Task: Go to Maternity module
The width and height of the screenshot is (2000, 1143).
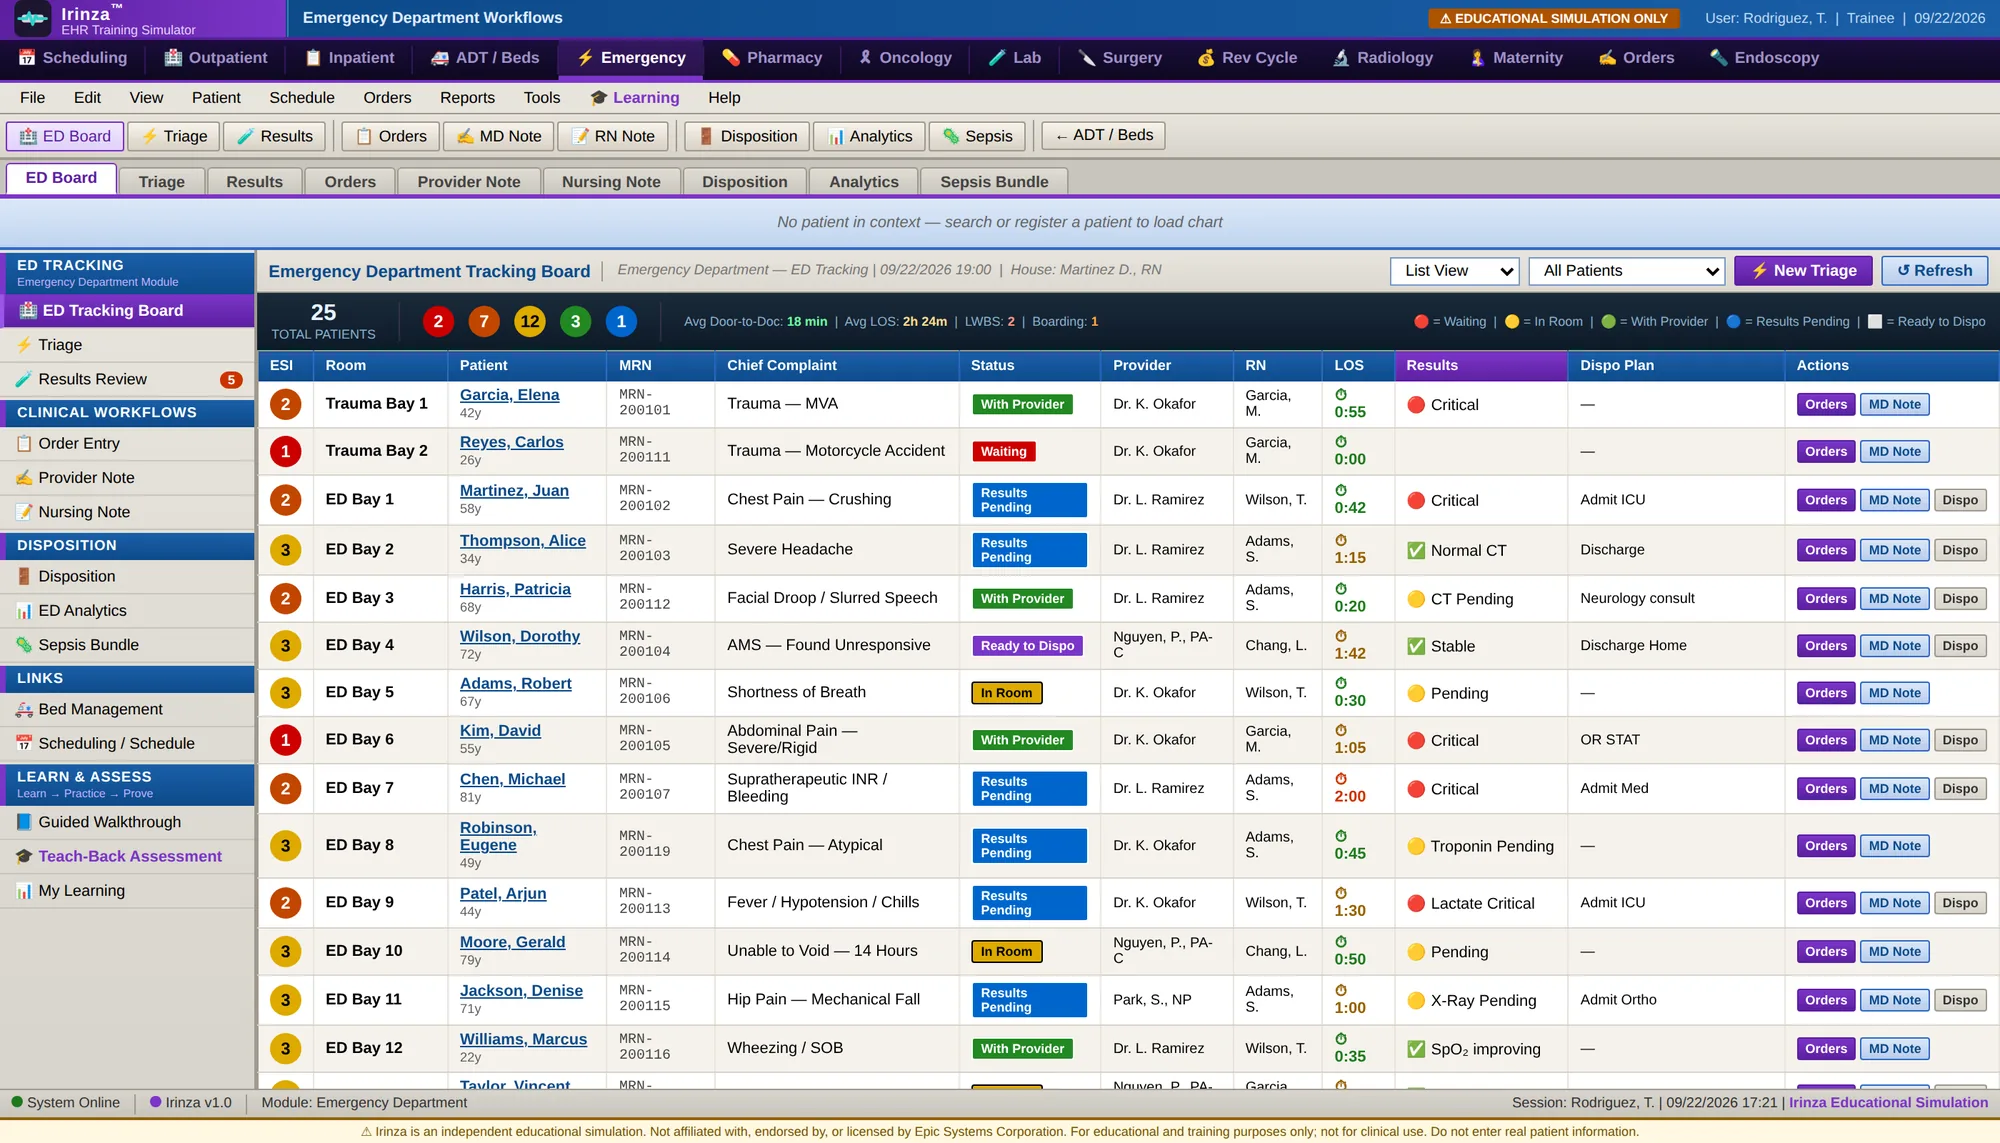Action: [x=1516, y=58]
